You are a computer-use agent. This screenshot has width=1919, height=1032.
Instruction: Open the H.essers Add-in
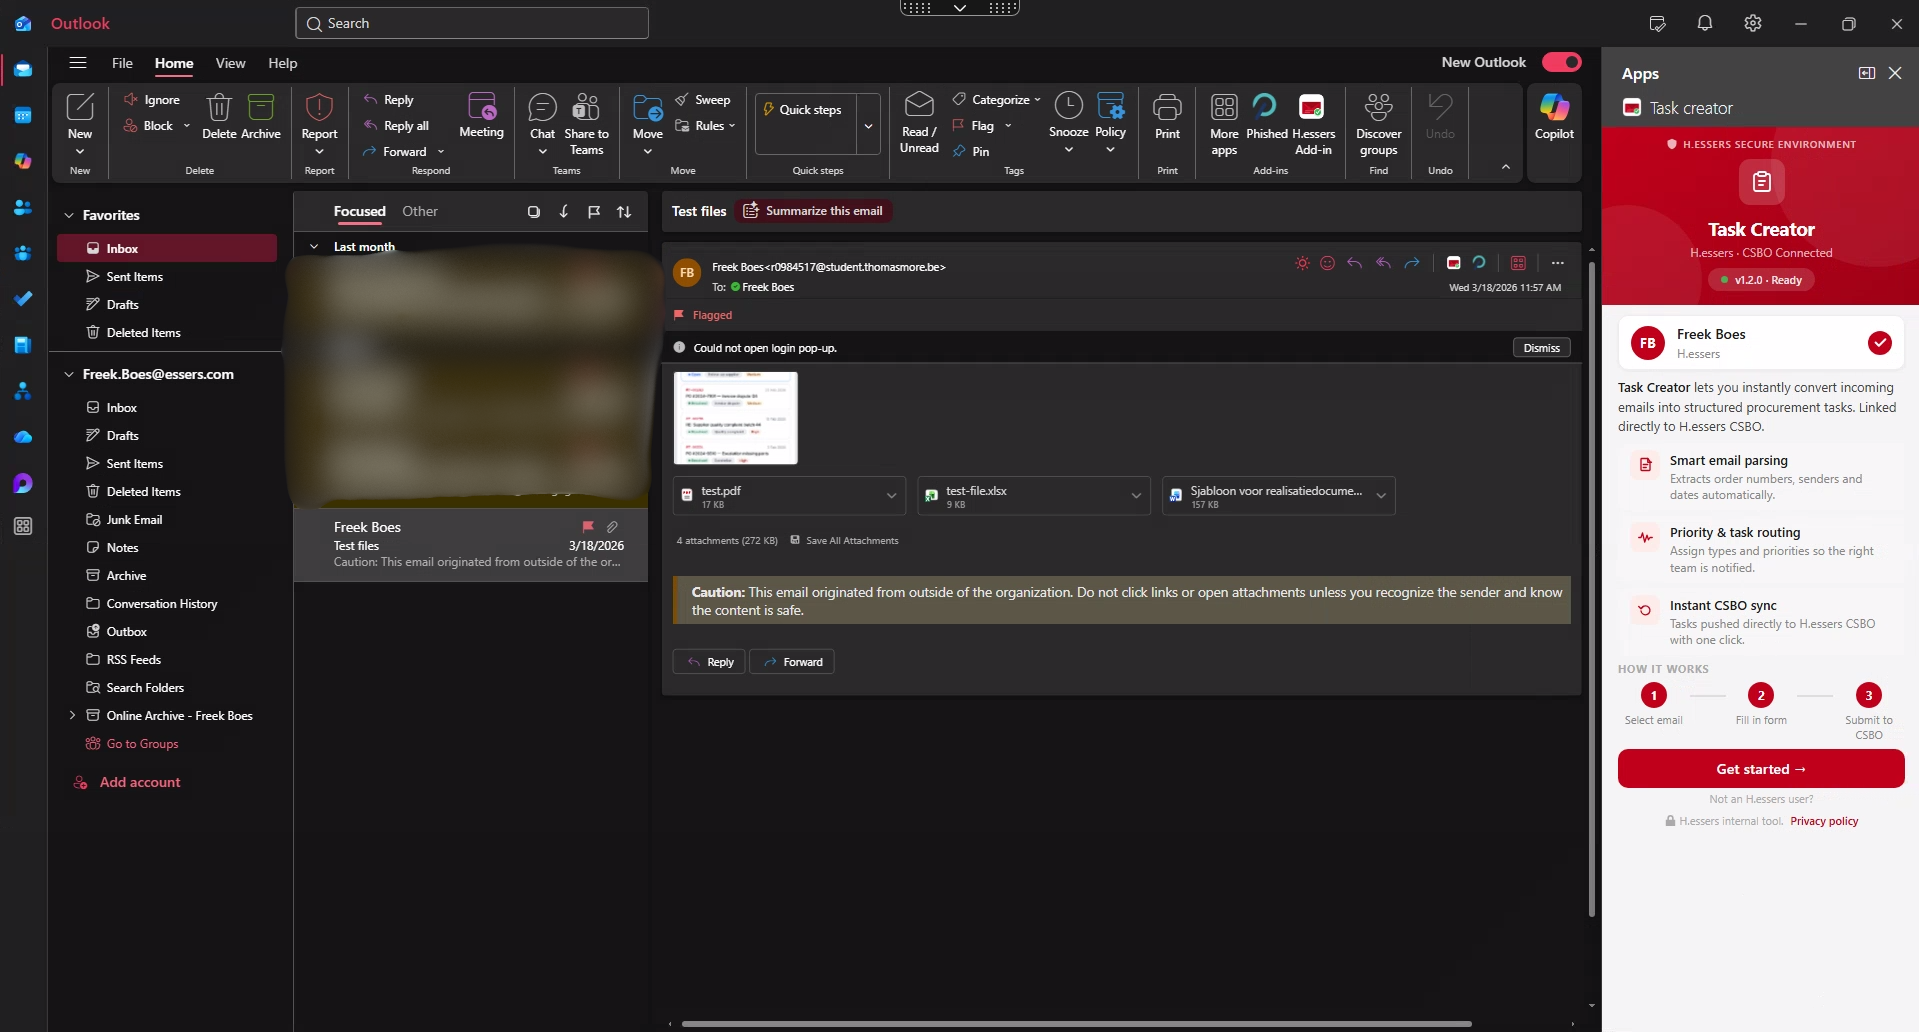point(1312,123)
